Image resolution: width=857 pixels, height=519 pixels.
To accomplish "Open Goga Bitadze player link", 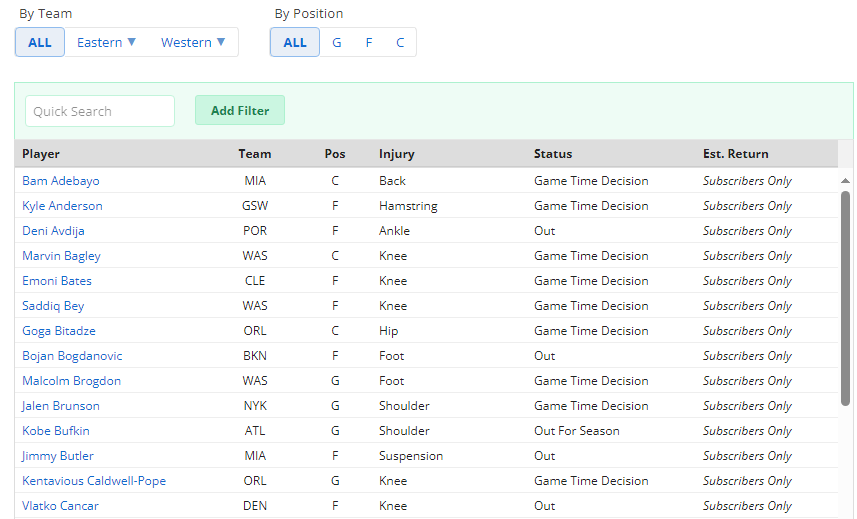I will (x=58, y=331).
